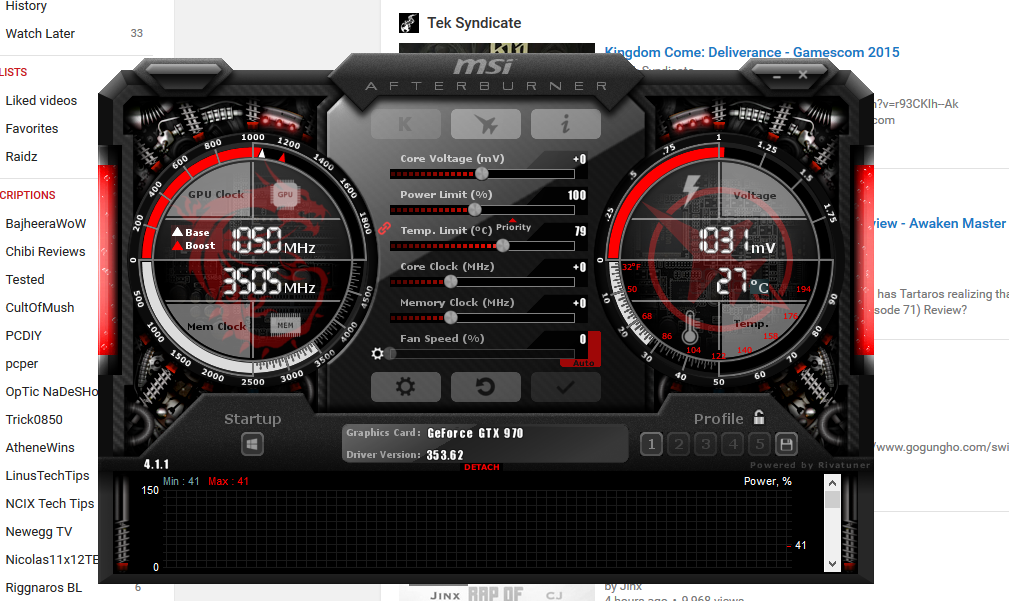Open NCIX Tech Tips subscription
1009x601 pixels.
click(x=50, y=504)
